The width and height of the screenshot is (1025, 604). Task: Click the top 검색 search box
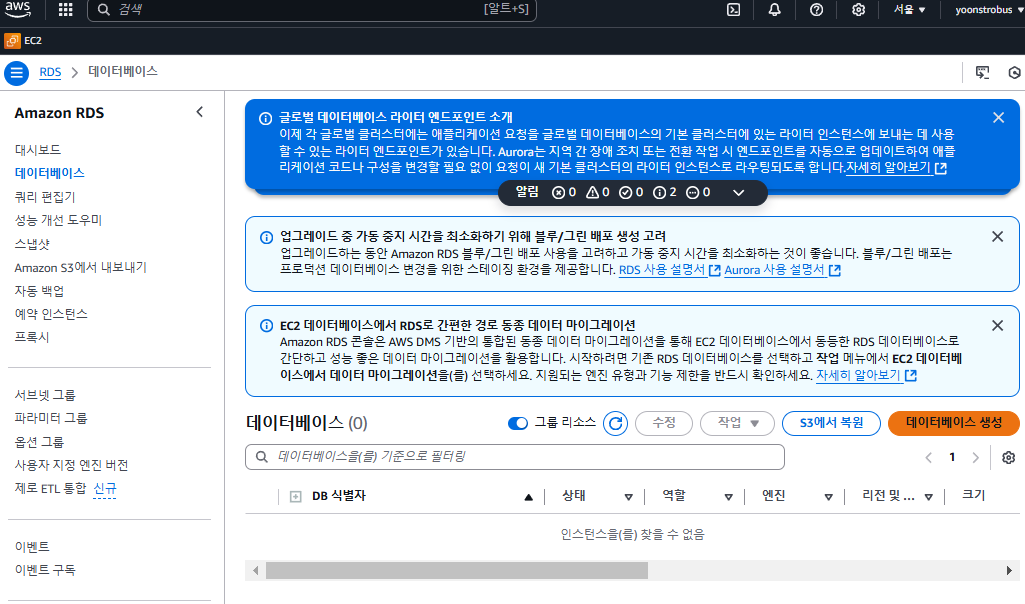tap(312, 10)
